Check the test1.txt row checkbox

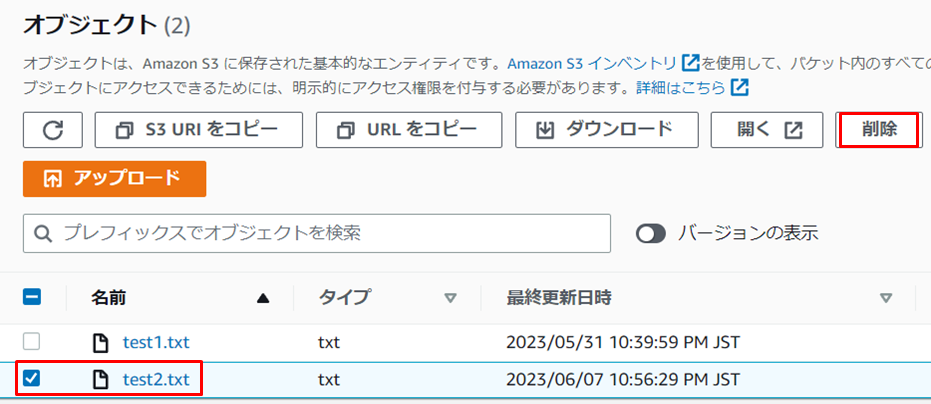point(32,343)
